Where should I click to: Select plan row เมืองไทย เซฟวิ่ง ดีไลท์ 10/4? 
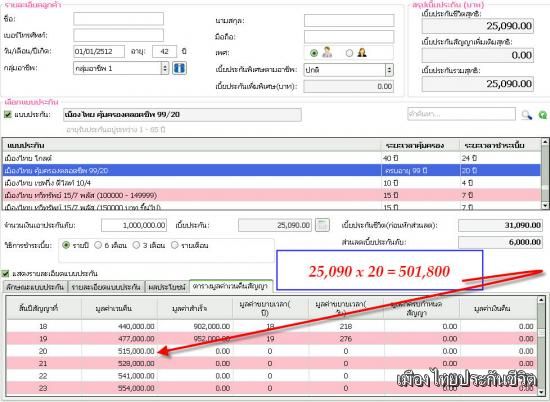(x=271, y=183)
